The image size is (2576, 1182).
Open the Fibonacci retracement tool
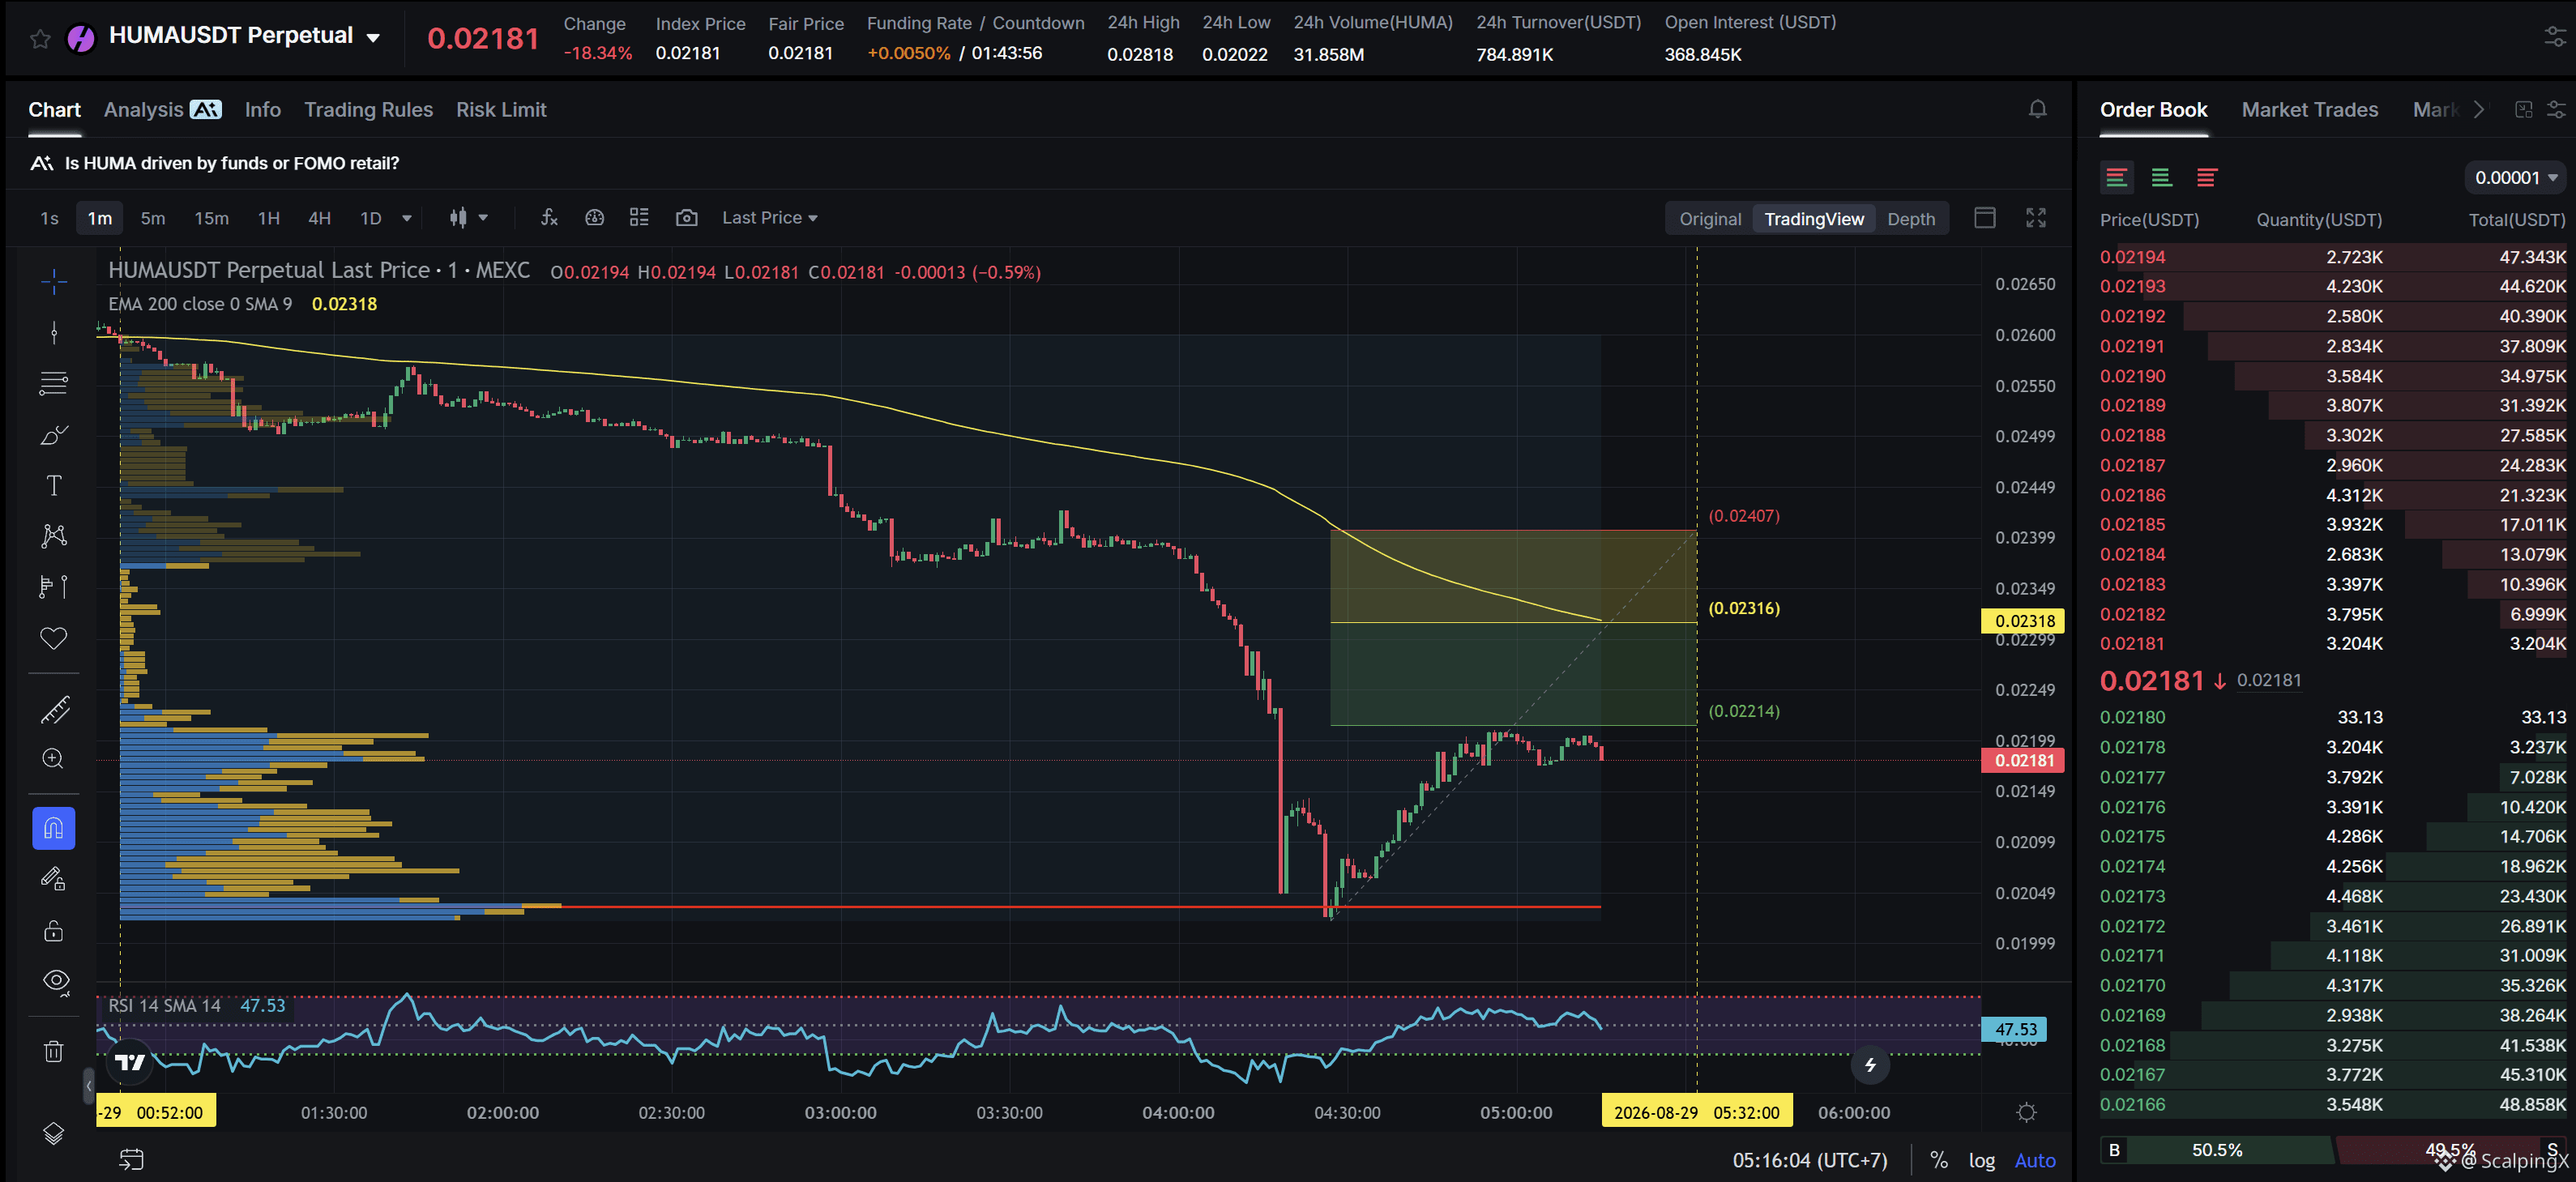tap(54, 383)
